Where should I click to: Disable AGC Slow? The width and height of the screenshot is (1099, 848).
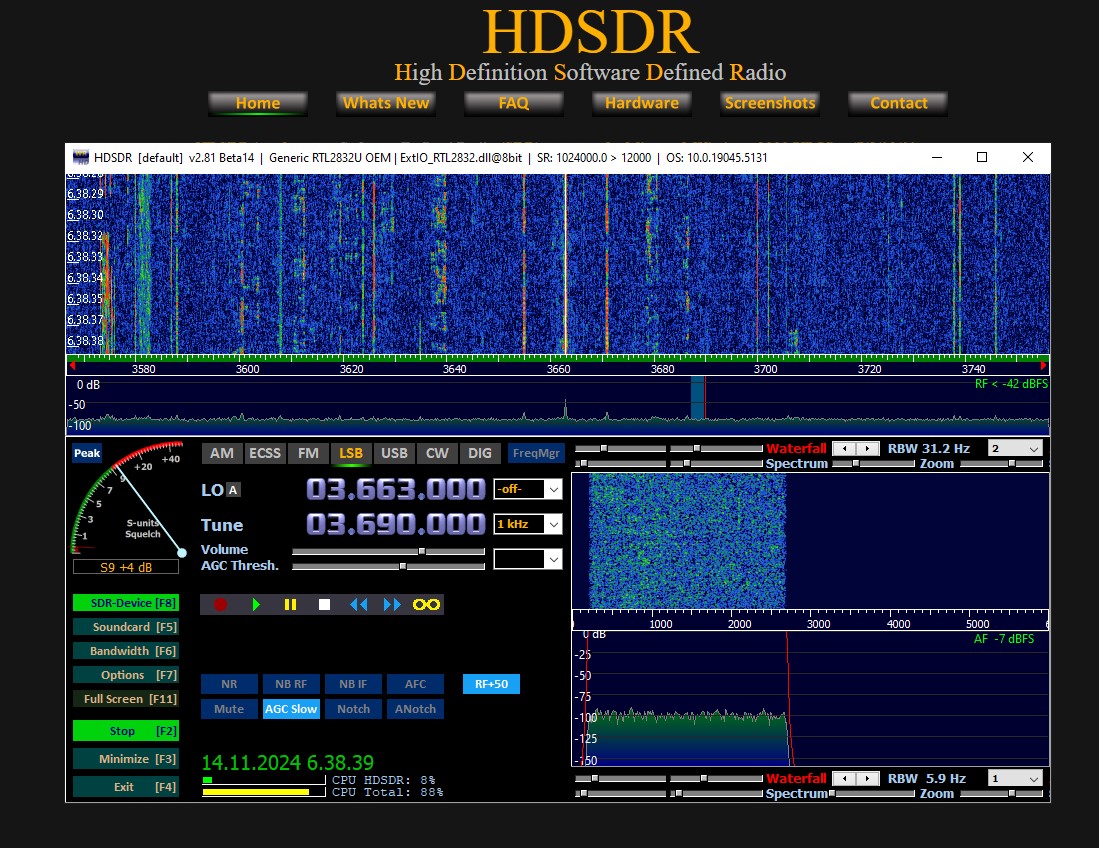click(x=291, y=709)
